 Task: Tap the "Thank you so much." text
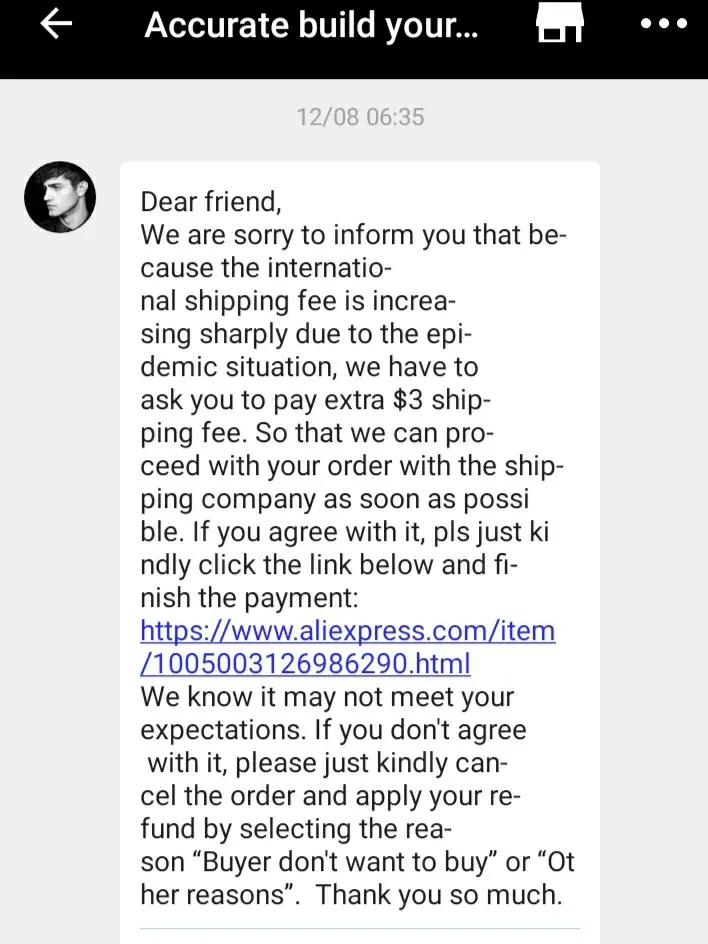pyautogui.click(x=439, y=894)
